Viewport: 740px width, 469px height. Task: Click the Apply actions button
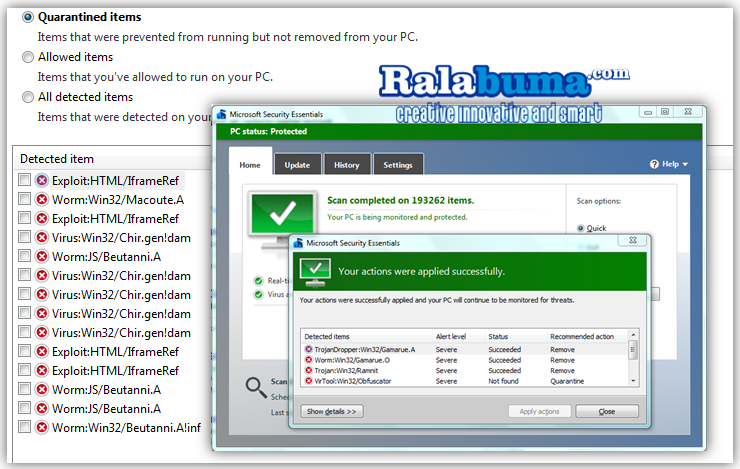click(539, 411)
